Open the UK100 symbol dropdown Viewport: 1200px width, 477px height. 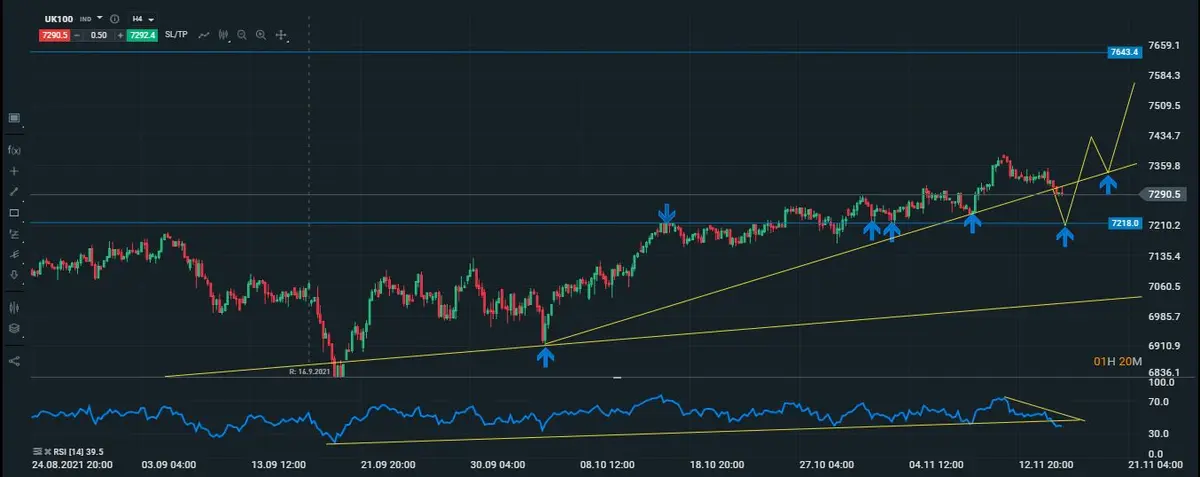point(100,18)
